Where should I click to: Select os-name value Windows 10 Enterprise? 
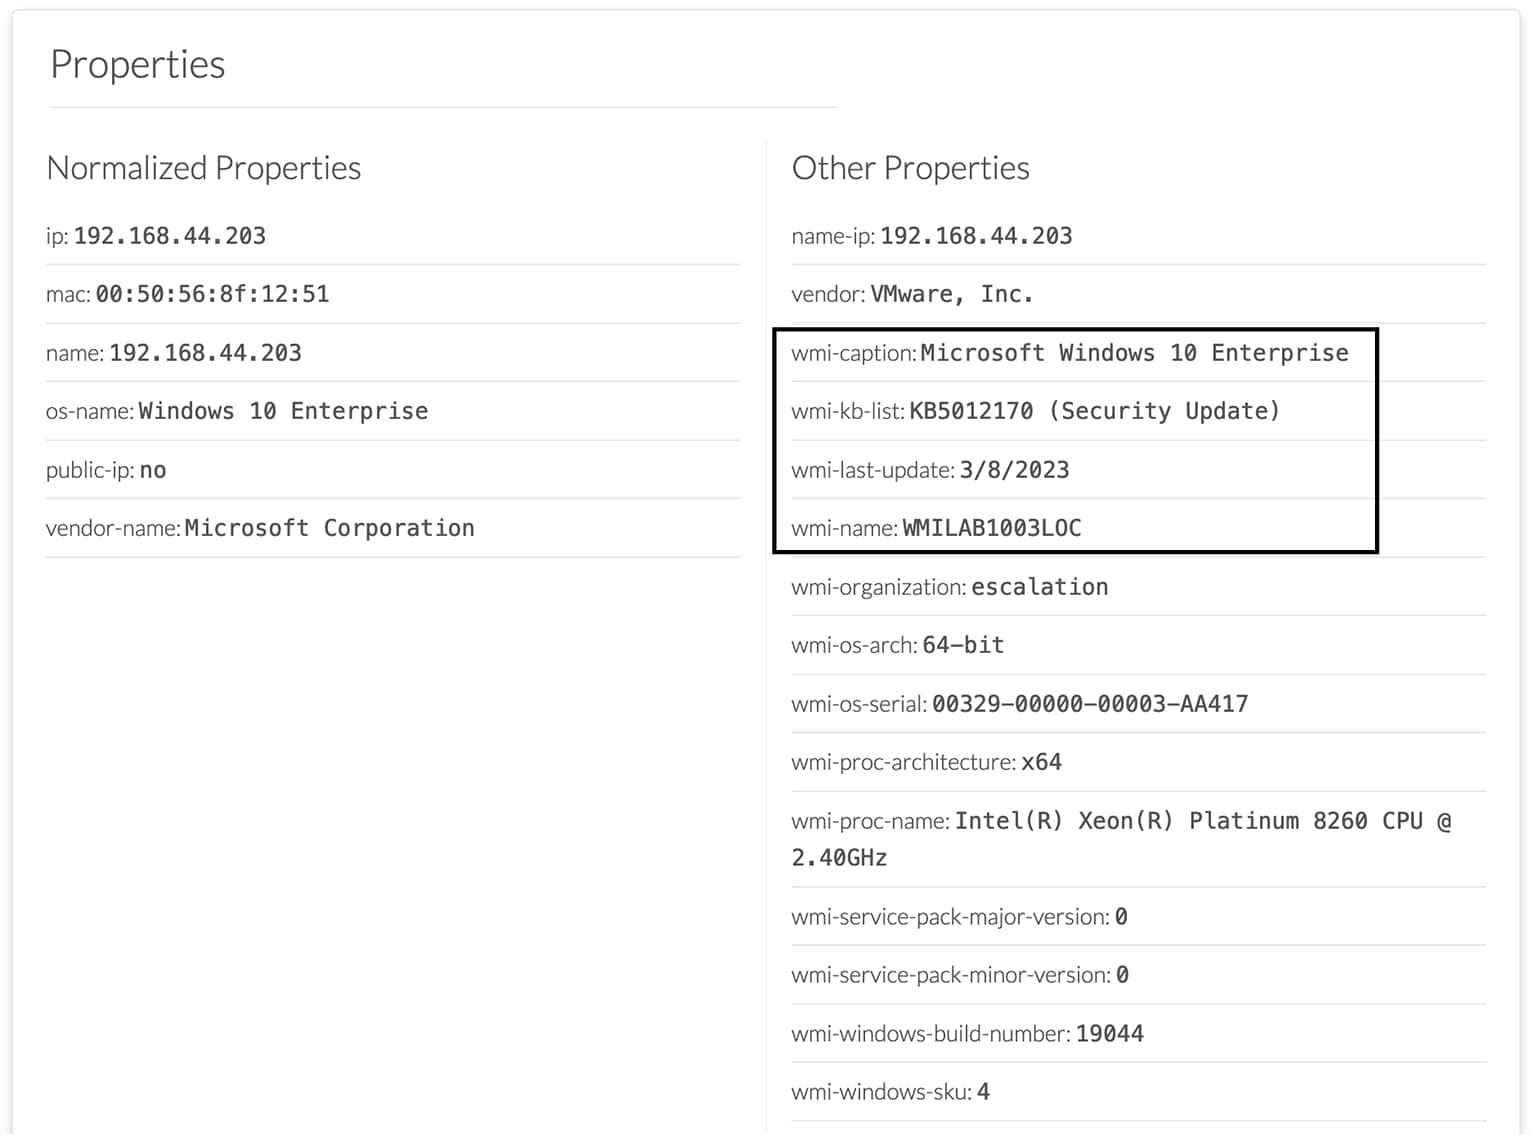coord(283,411)
